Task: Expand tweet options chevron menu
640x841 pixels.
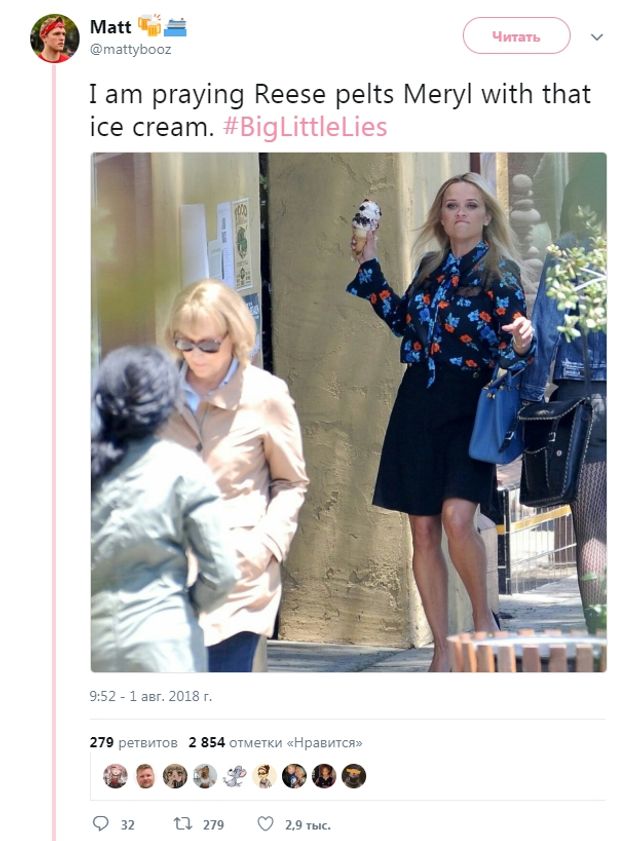Action: 597,37
